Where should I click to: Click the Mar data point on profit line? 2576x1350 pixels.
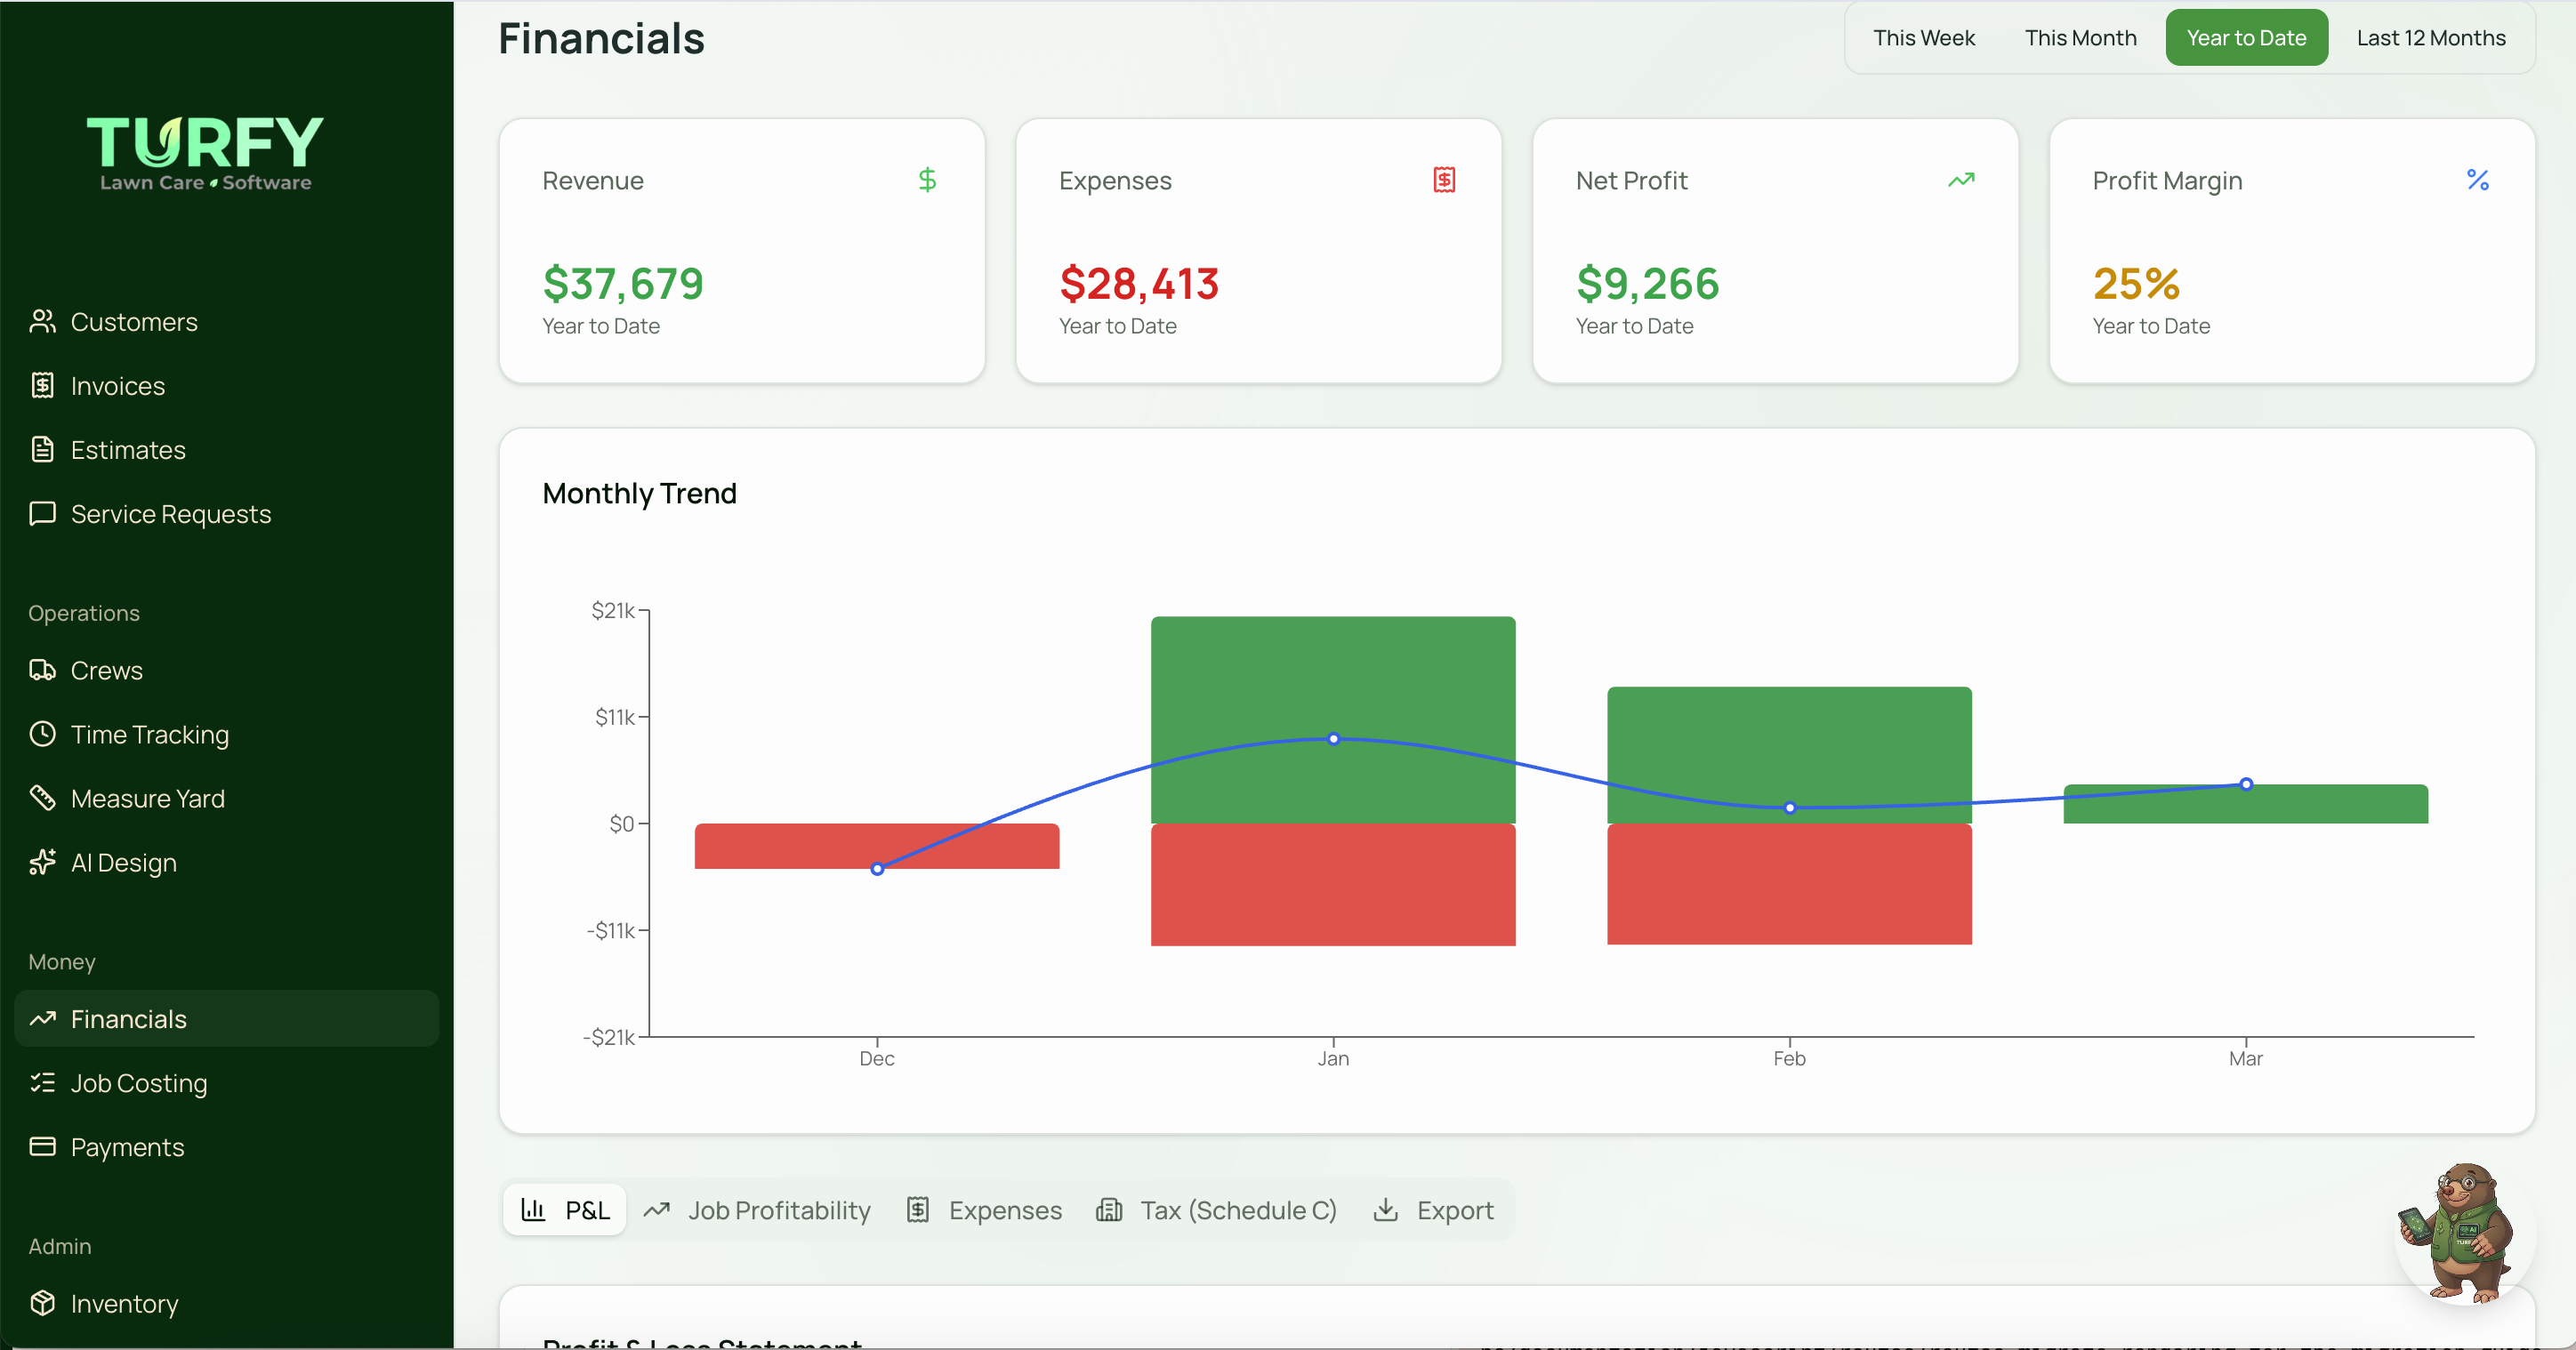pyautogui.click(x=2246, y=784)
